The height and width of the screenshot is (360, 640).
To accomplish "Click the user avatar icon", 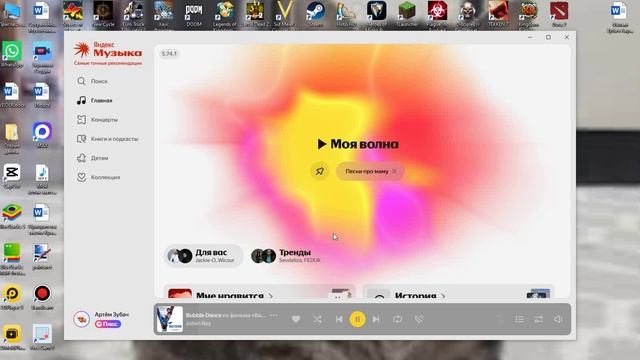I will (82, 319).
